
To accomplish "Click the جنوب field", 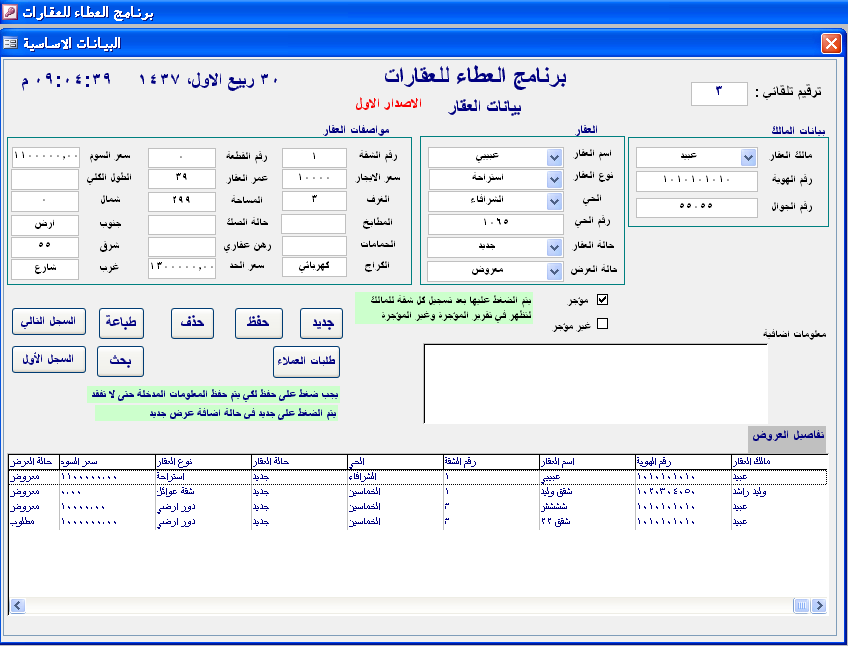I will pyautogui.click(x=45, y=225).
